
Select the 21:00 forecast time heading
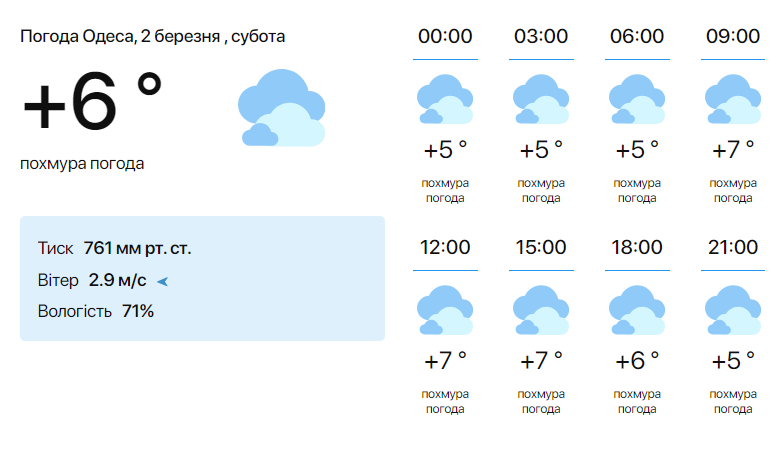(x=733, y=247)
